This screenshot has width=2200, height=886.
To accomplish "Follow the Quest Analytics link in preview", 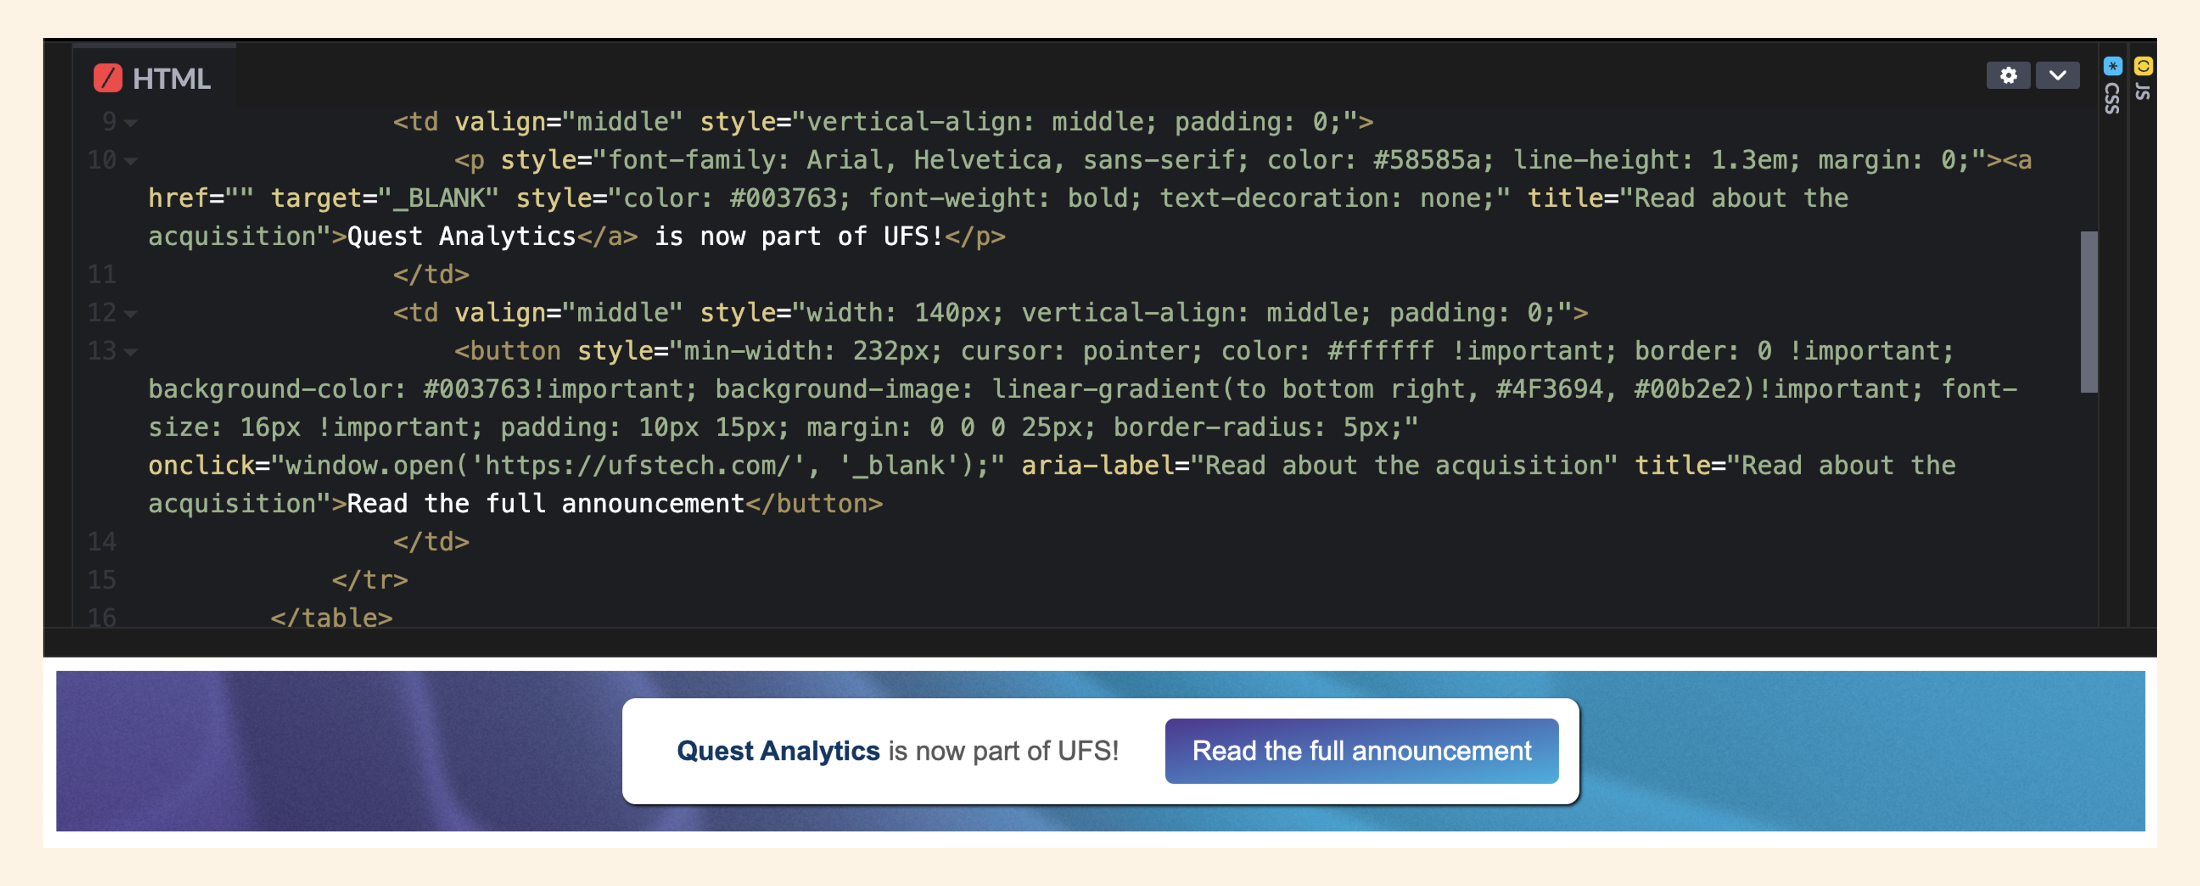I will [x=777, y=751].
